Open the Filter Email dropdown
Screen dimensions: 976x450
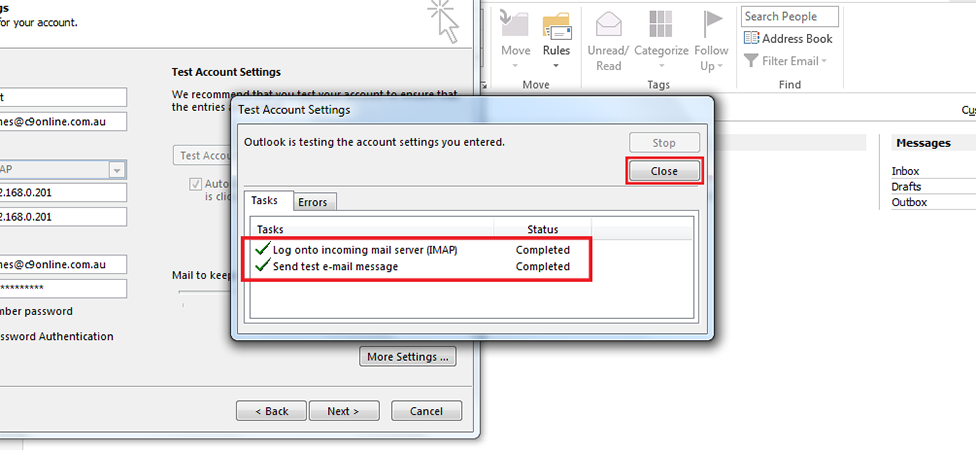tap(786, 61)
